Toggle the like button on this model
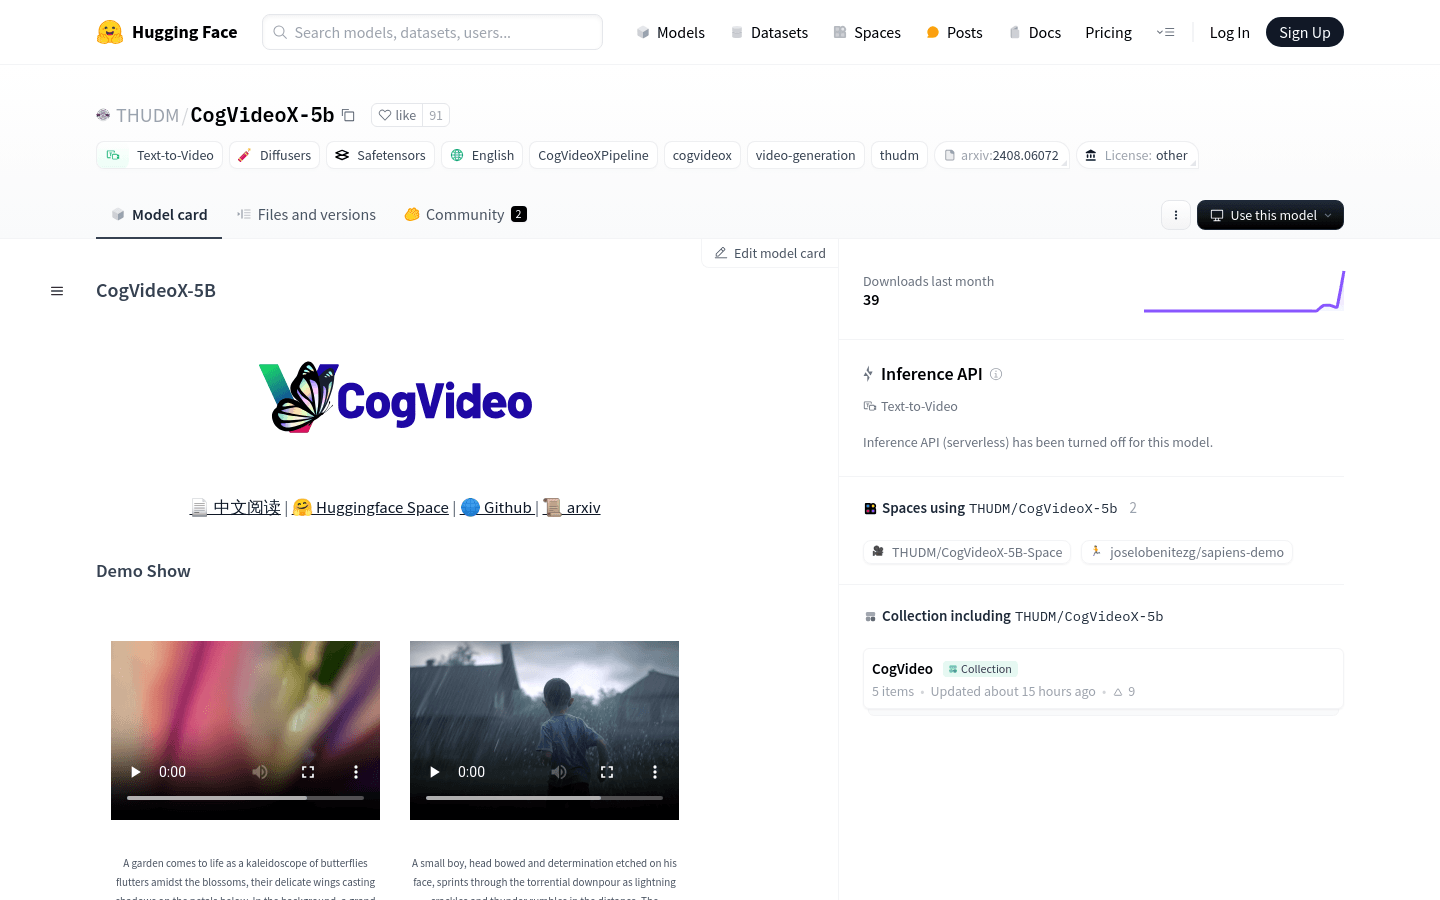Image resolution: width=1440 pixels, height=900 pixels. [x=396, y=115]
